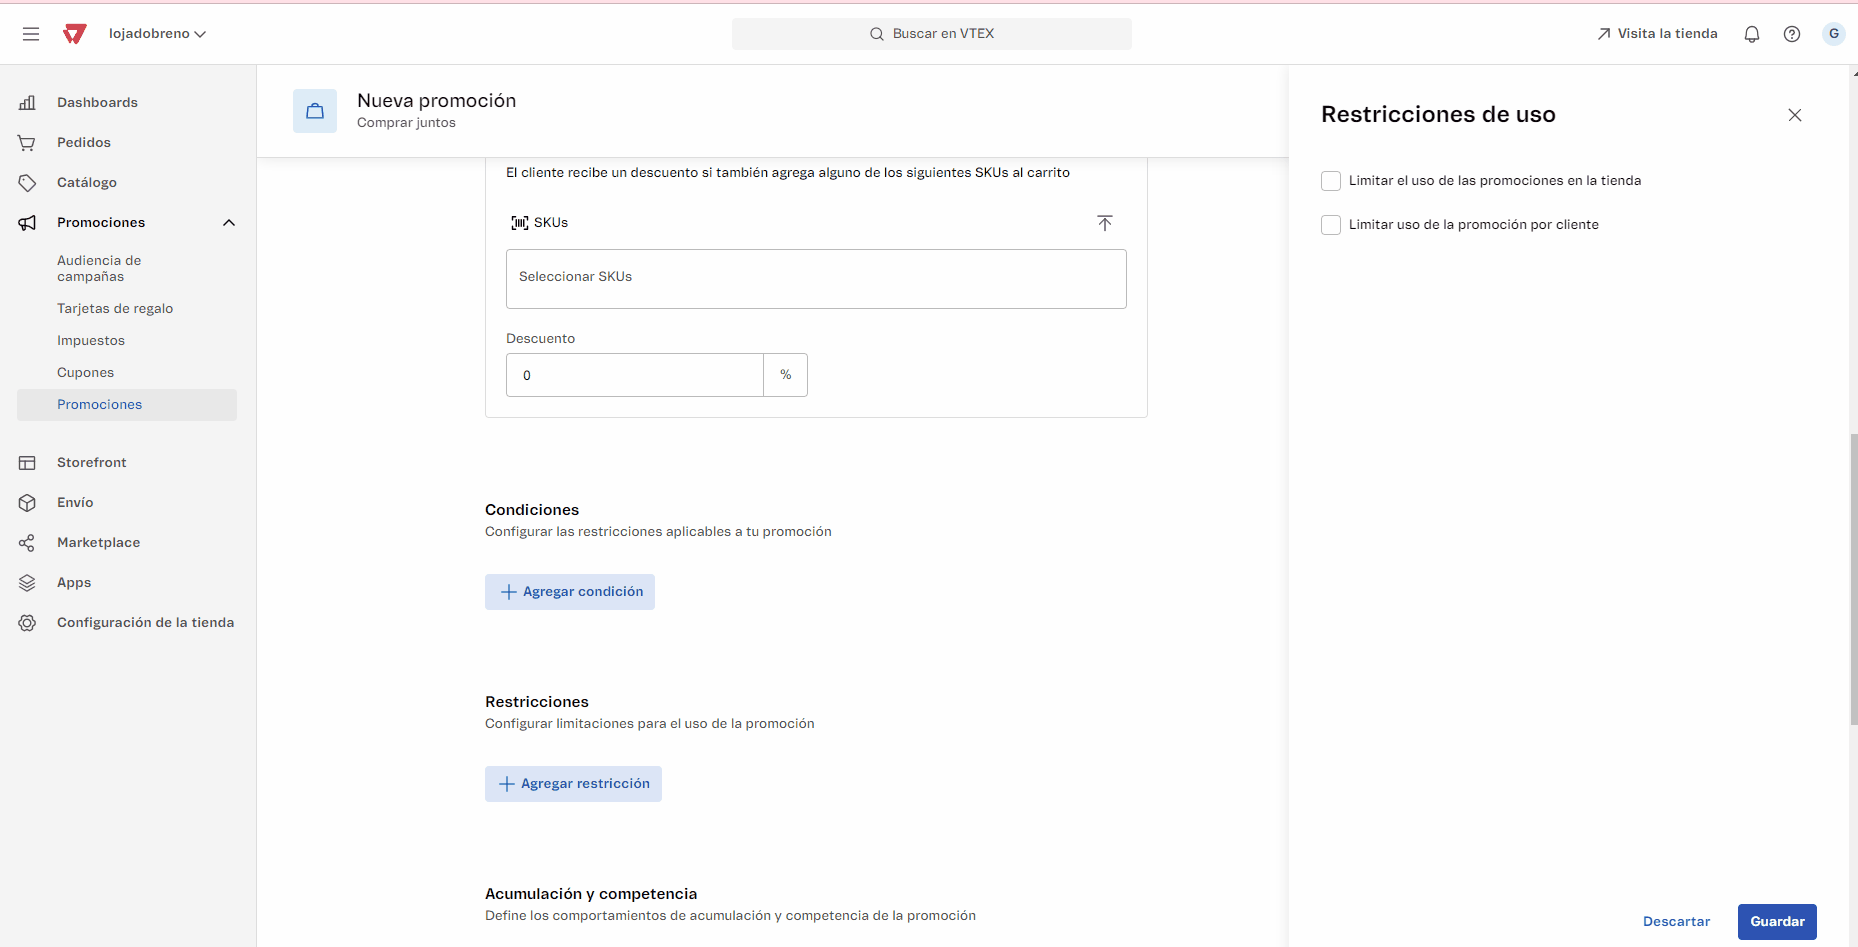
Task: Open the lojadobreno store switcher
Action: 157,33
